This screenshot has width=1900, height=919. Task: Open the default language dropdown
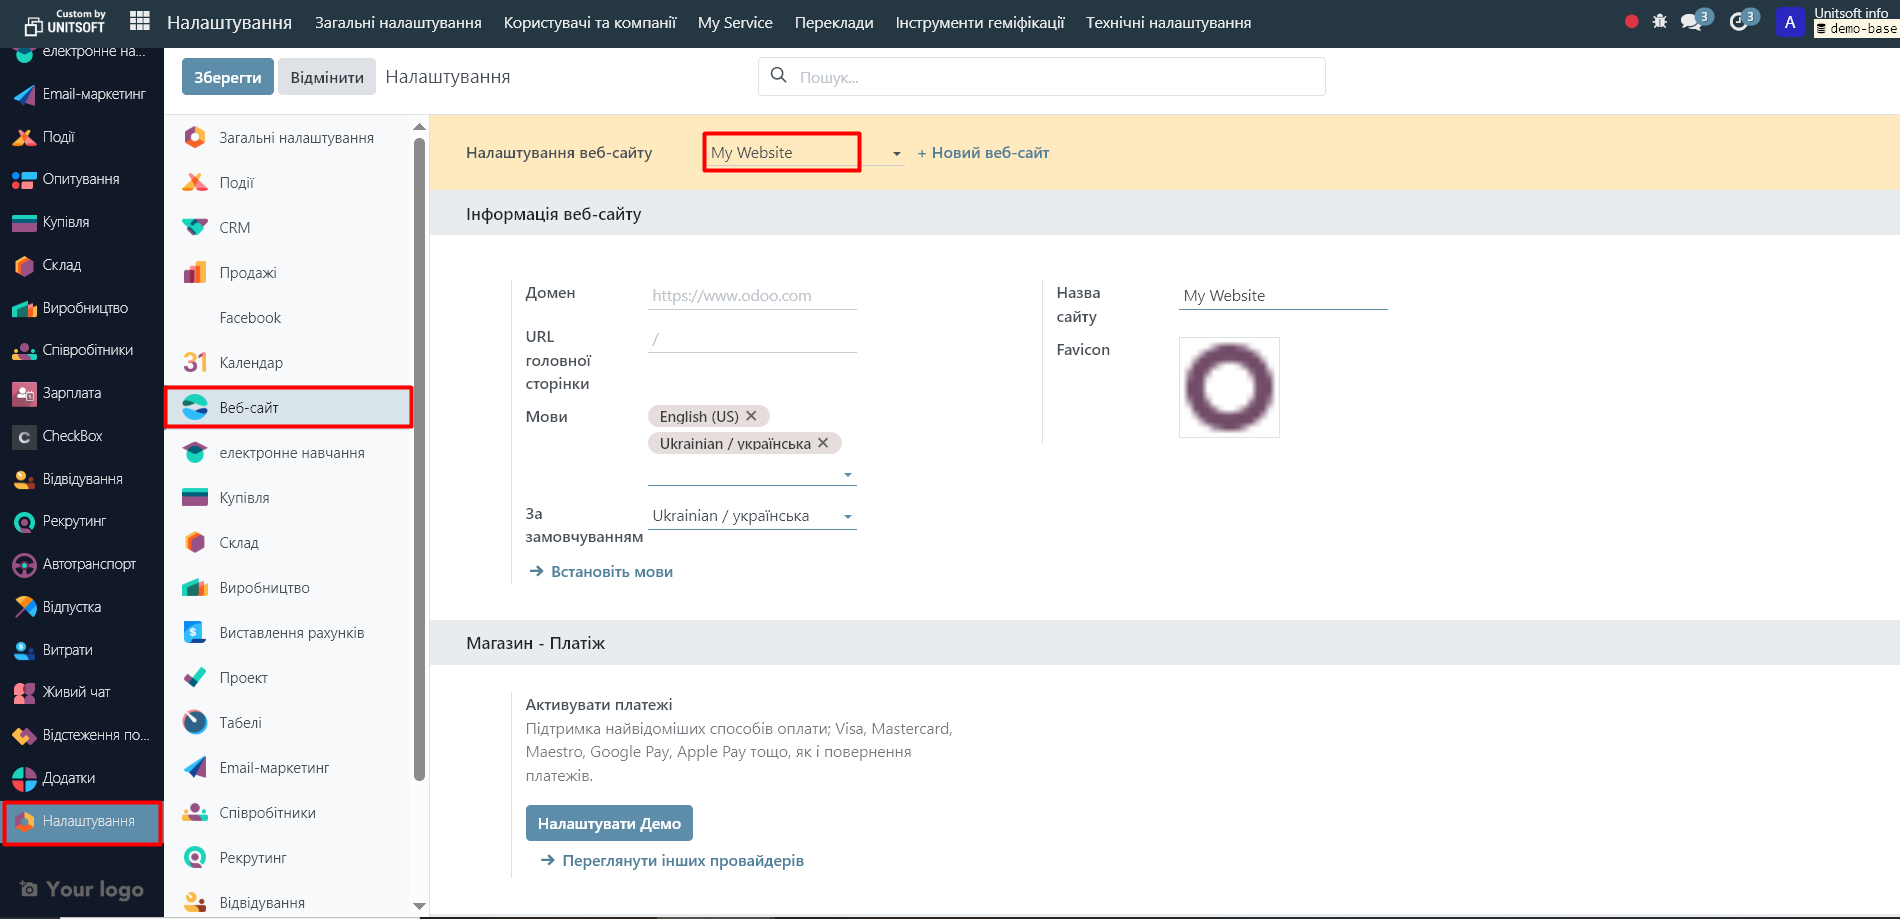click(848, 517)
